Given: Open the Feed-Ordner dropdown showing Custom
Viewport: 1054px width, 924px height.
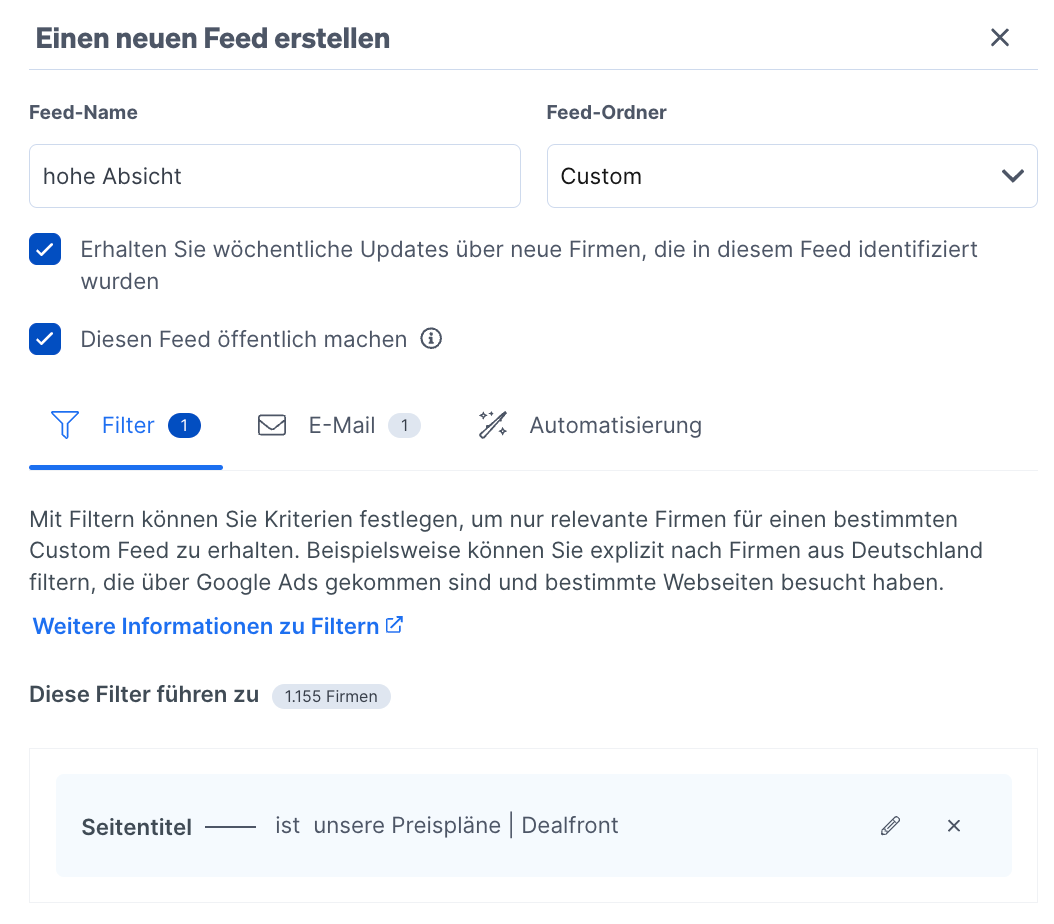Looking at the screenshot, I should [792, 175].
